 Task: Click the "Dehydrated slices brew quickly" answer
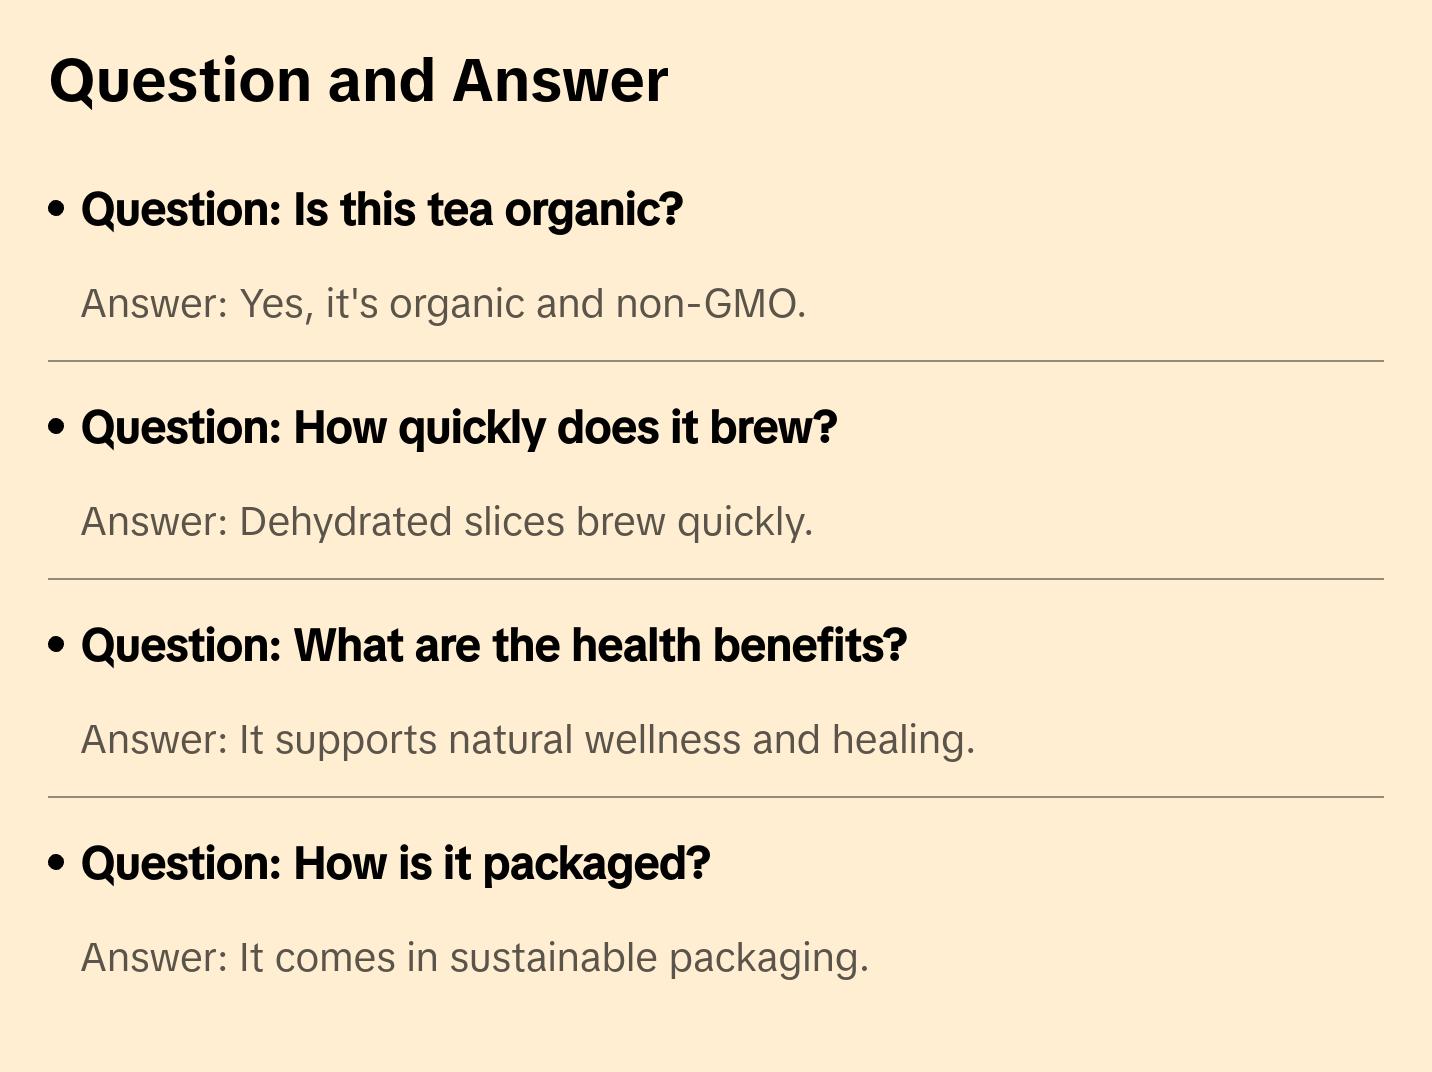coord(446,522)
